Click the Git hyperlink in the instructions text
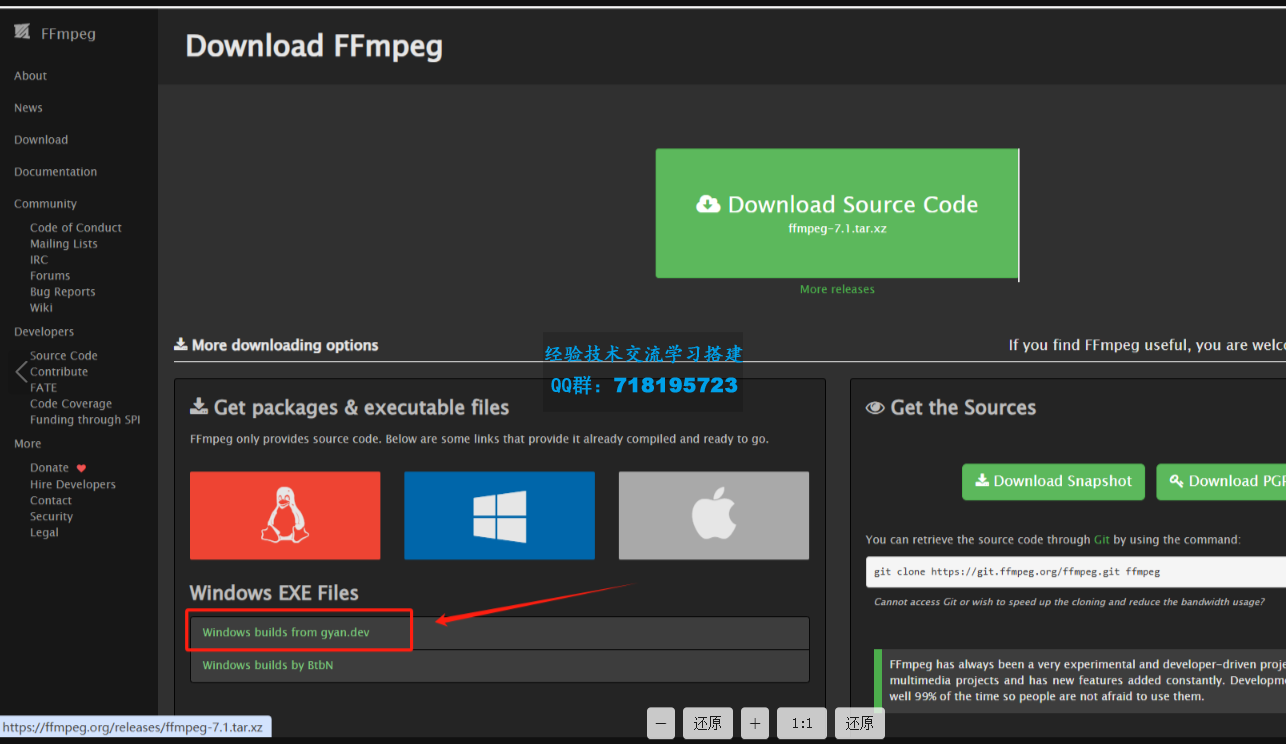 [1101, 539]
